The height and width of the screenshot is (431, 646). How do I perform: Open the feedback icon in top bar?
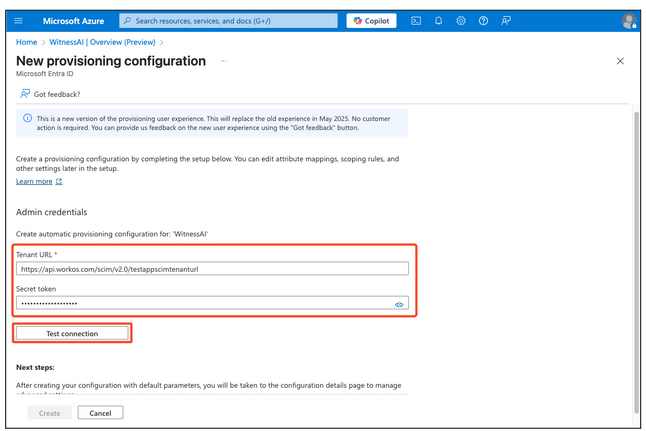(x=506, y=21)
